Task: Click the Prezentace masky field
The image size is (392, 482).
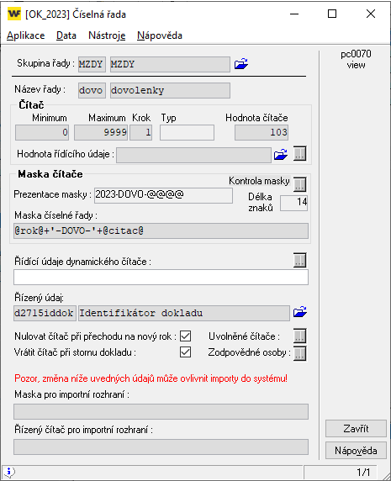Action: point(163,195)
